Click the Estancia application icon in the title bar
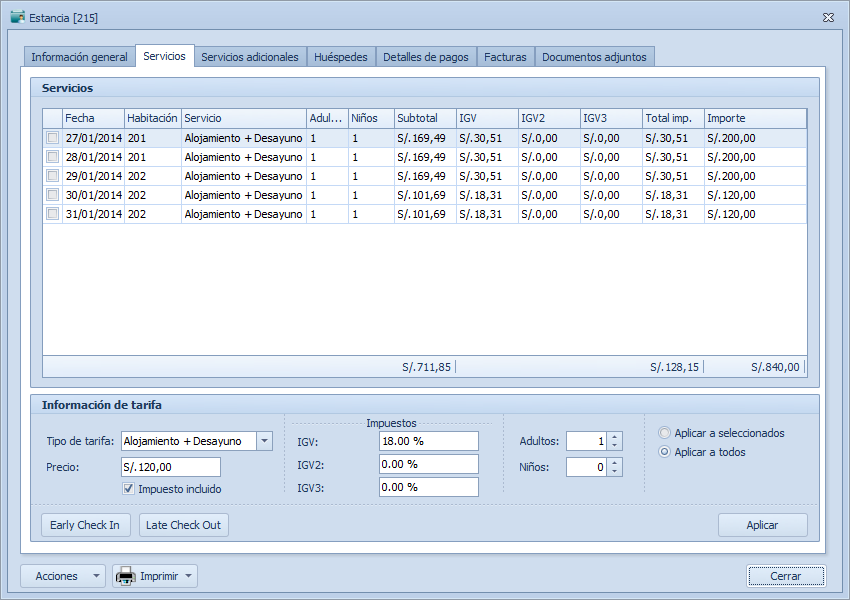Screen dimensions: 850x600 (x=15, y=16)
